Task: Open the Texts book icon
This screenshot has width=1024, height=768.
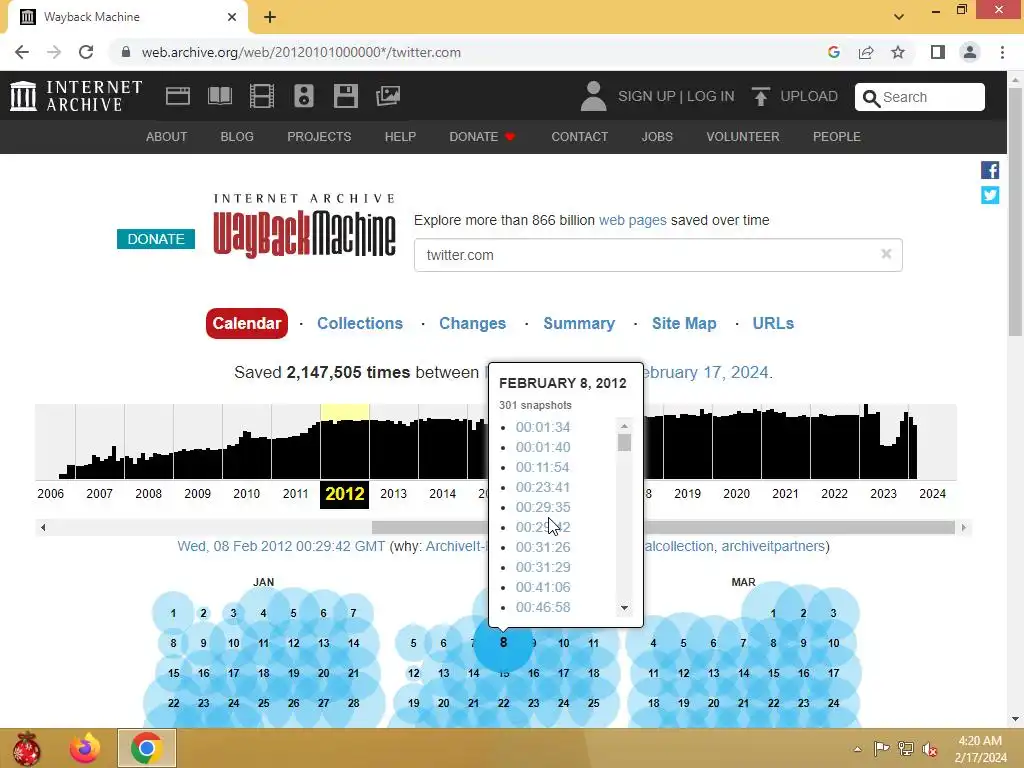Action: point(220,96)
